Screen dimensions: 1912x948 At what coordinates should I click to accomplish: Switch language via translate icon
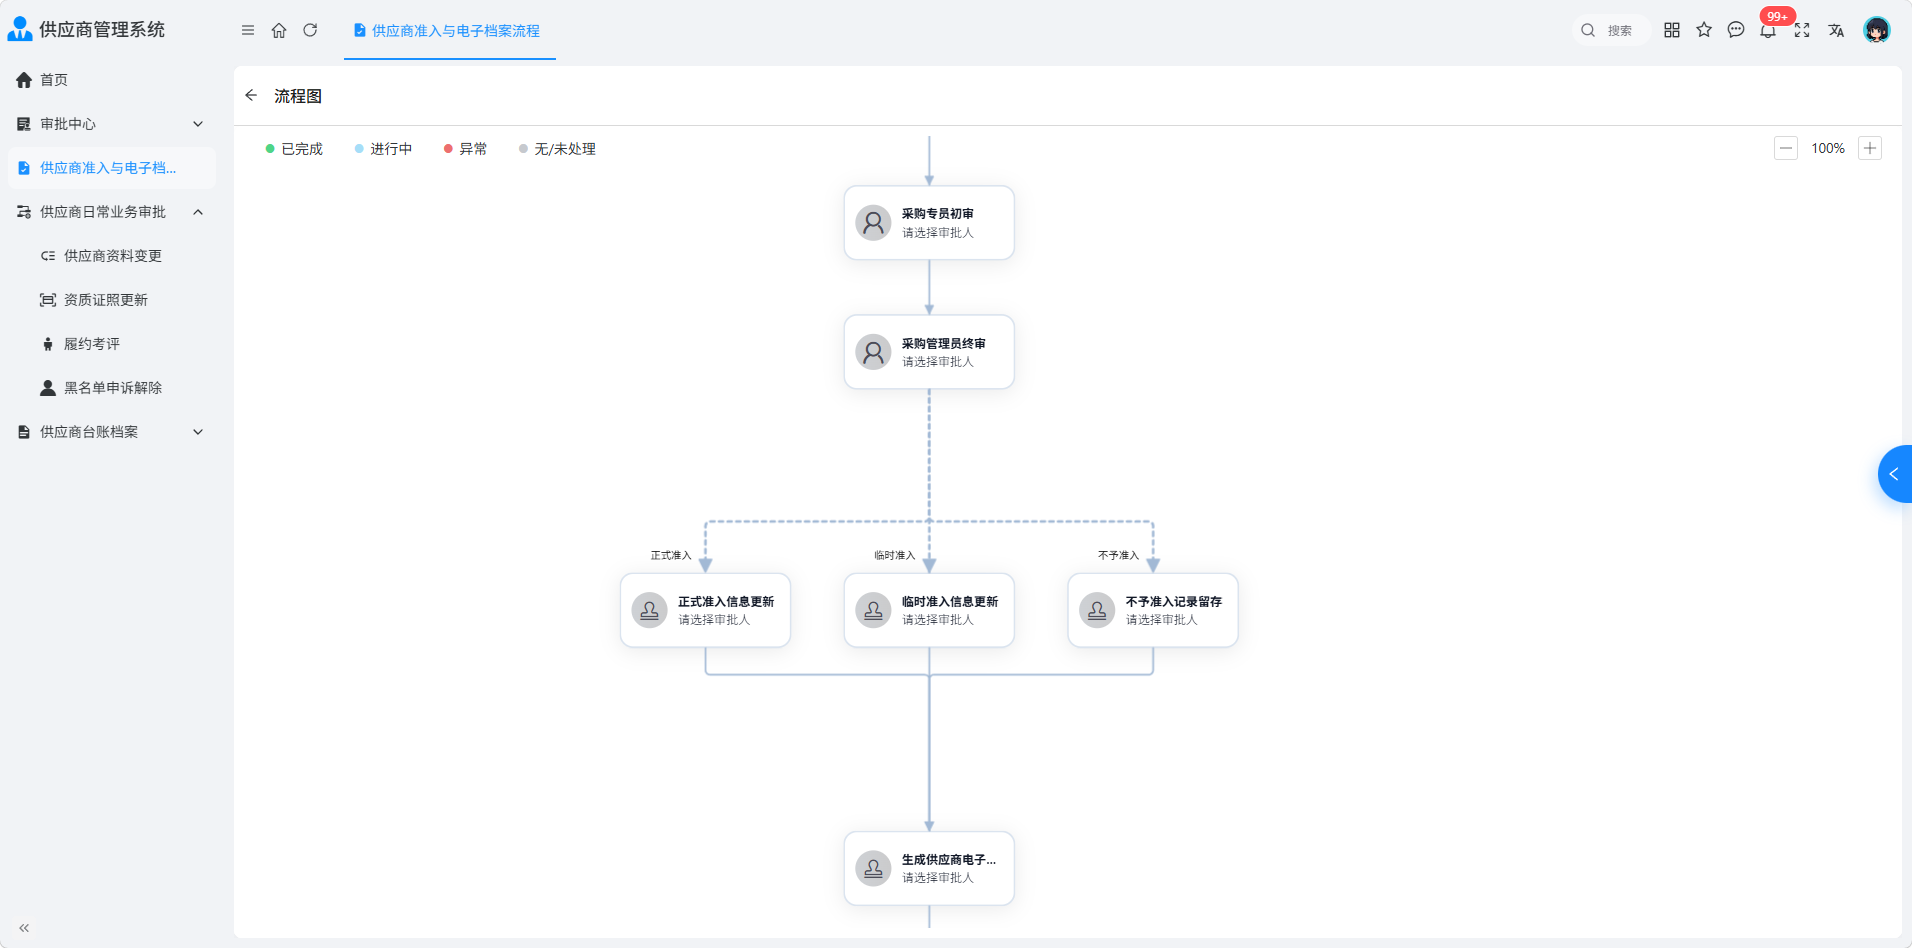1836,30
